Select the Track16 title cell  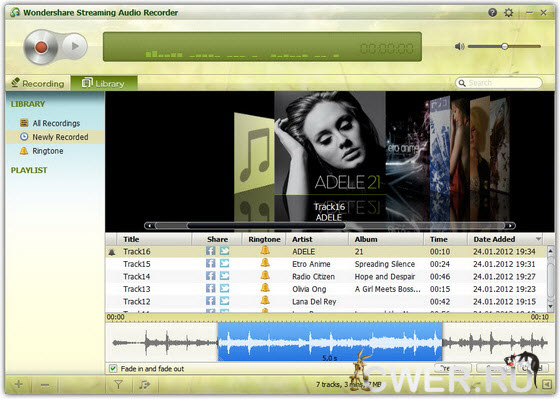point(137,252)
